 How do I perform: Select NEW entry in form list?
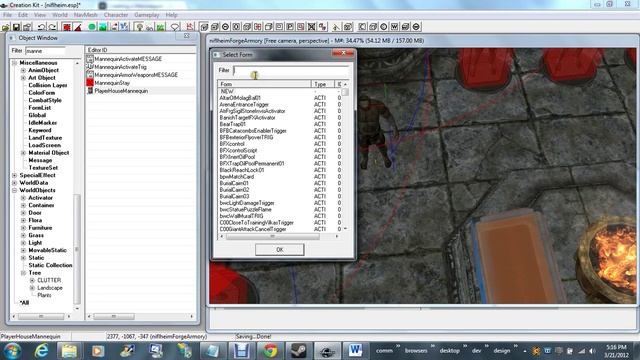coord(227,91)
